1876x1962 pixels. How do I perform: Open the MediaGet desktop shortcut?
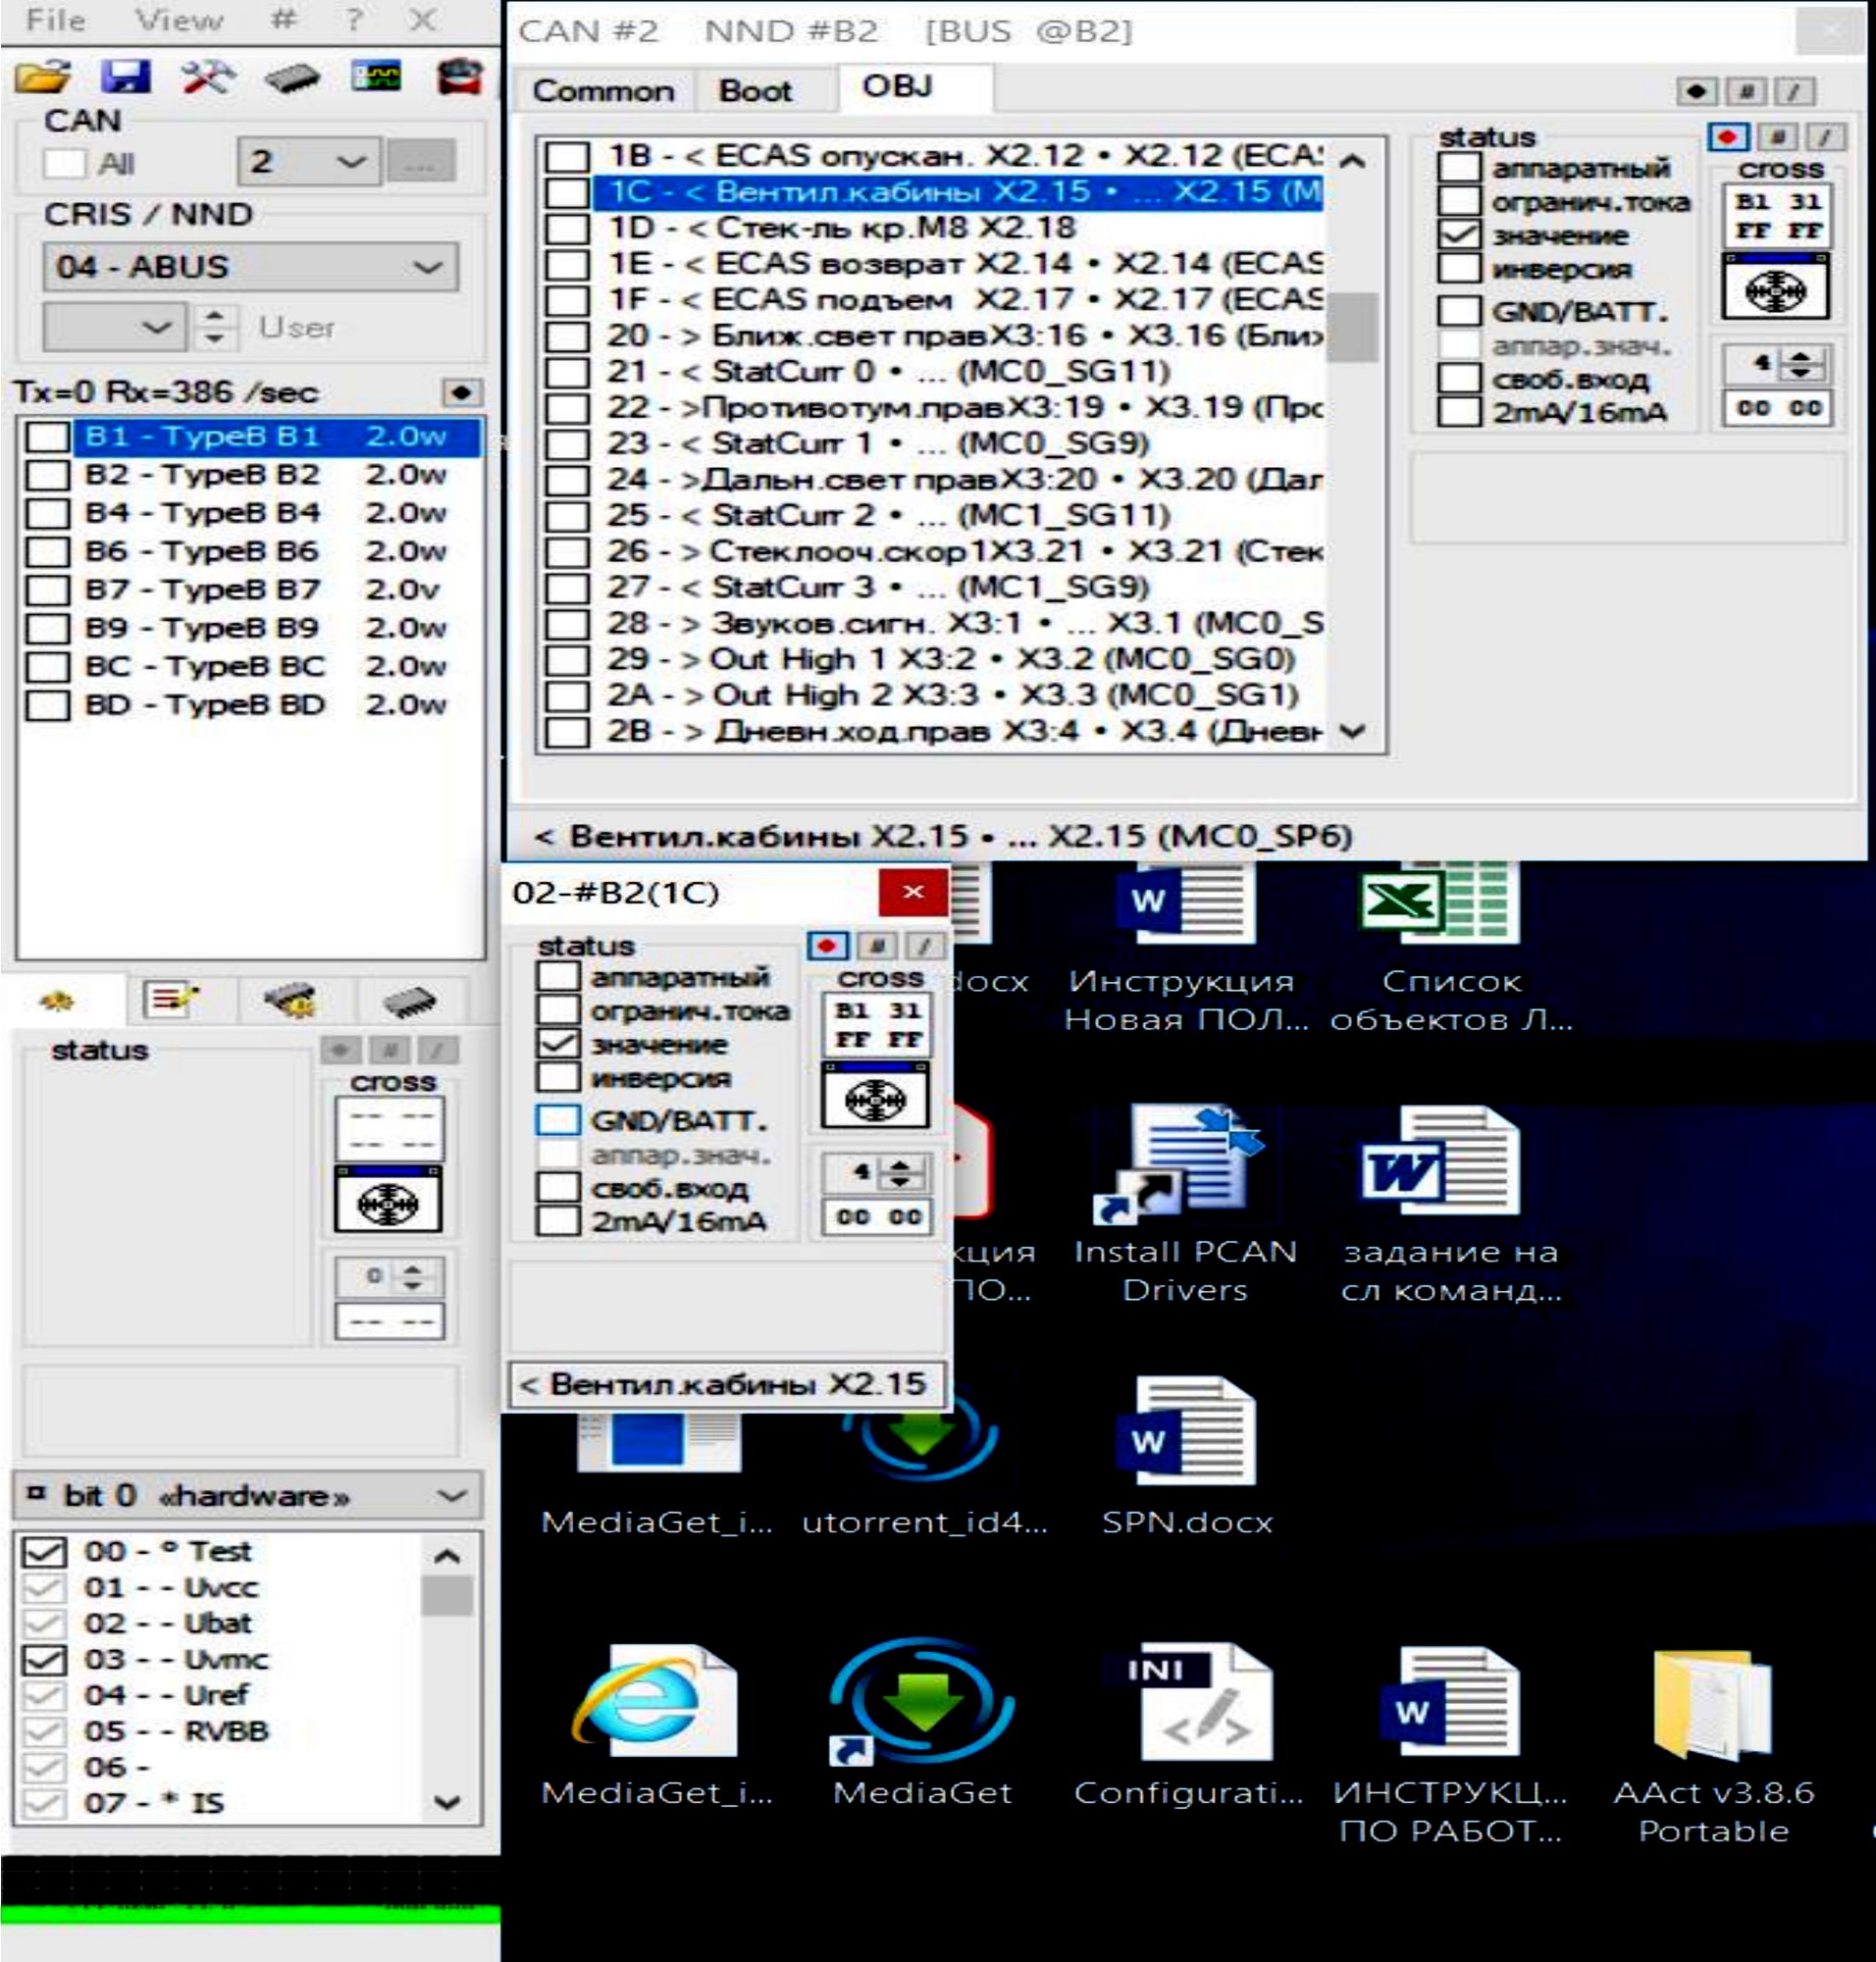point(922,1724)
